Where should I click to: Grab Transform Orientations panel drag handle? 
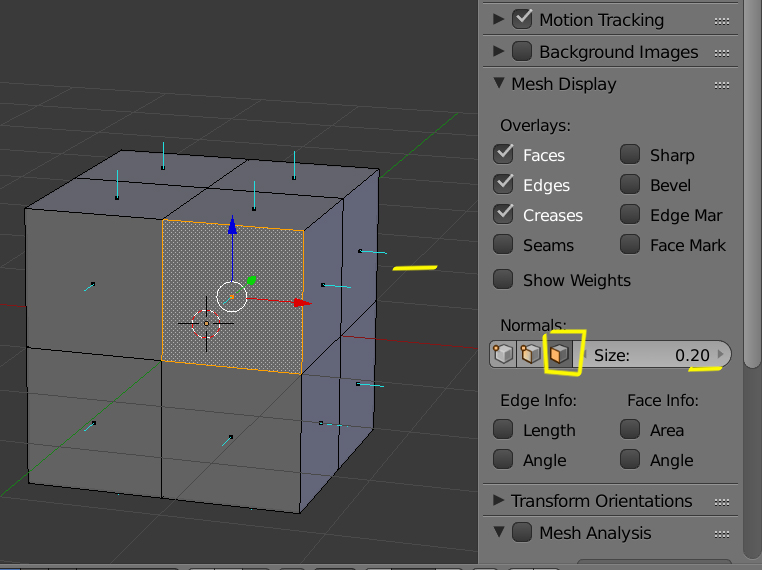(x=722, y=502)
